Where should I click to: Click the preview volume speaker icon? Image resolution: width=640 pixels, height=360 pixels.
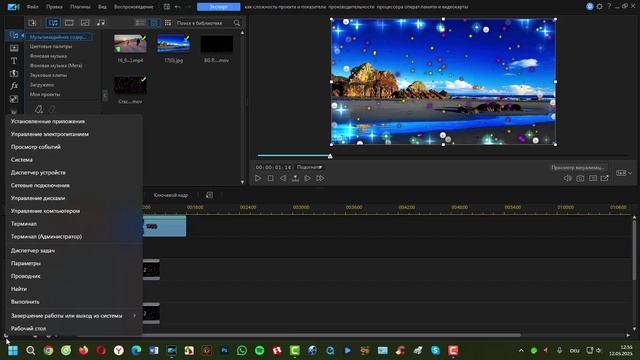[567, 178]
